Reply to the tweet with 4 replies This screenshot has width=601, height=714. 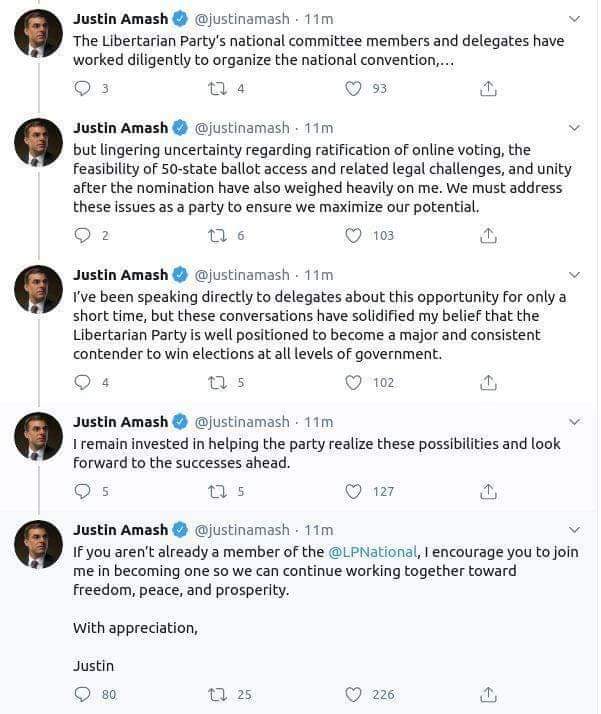[83, 382]
